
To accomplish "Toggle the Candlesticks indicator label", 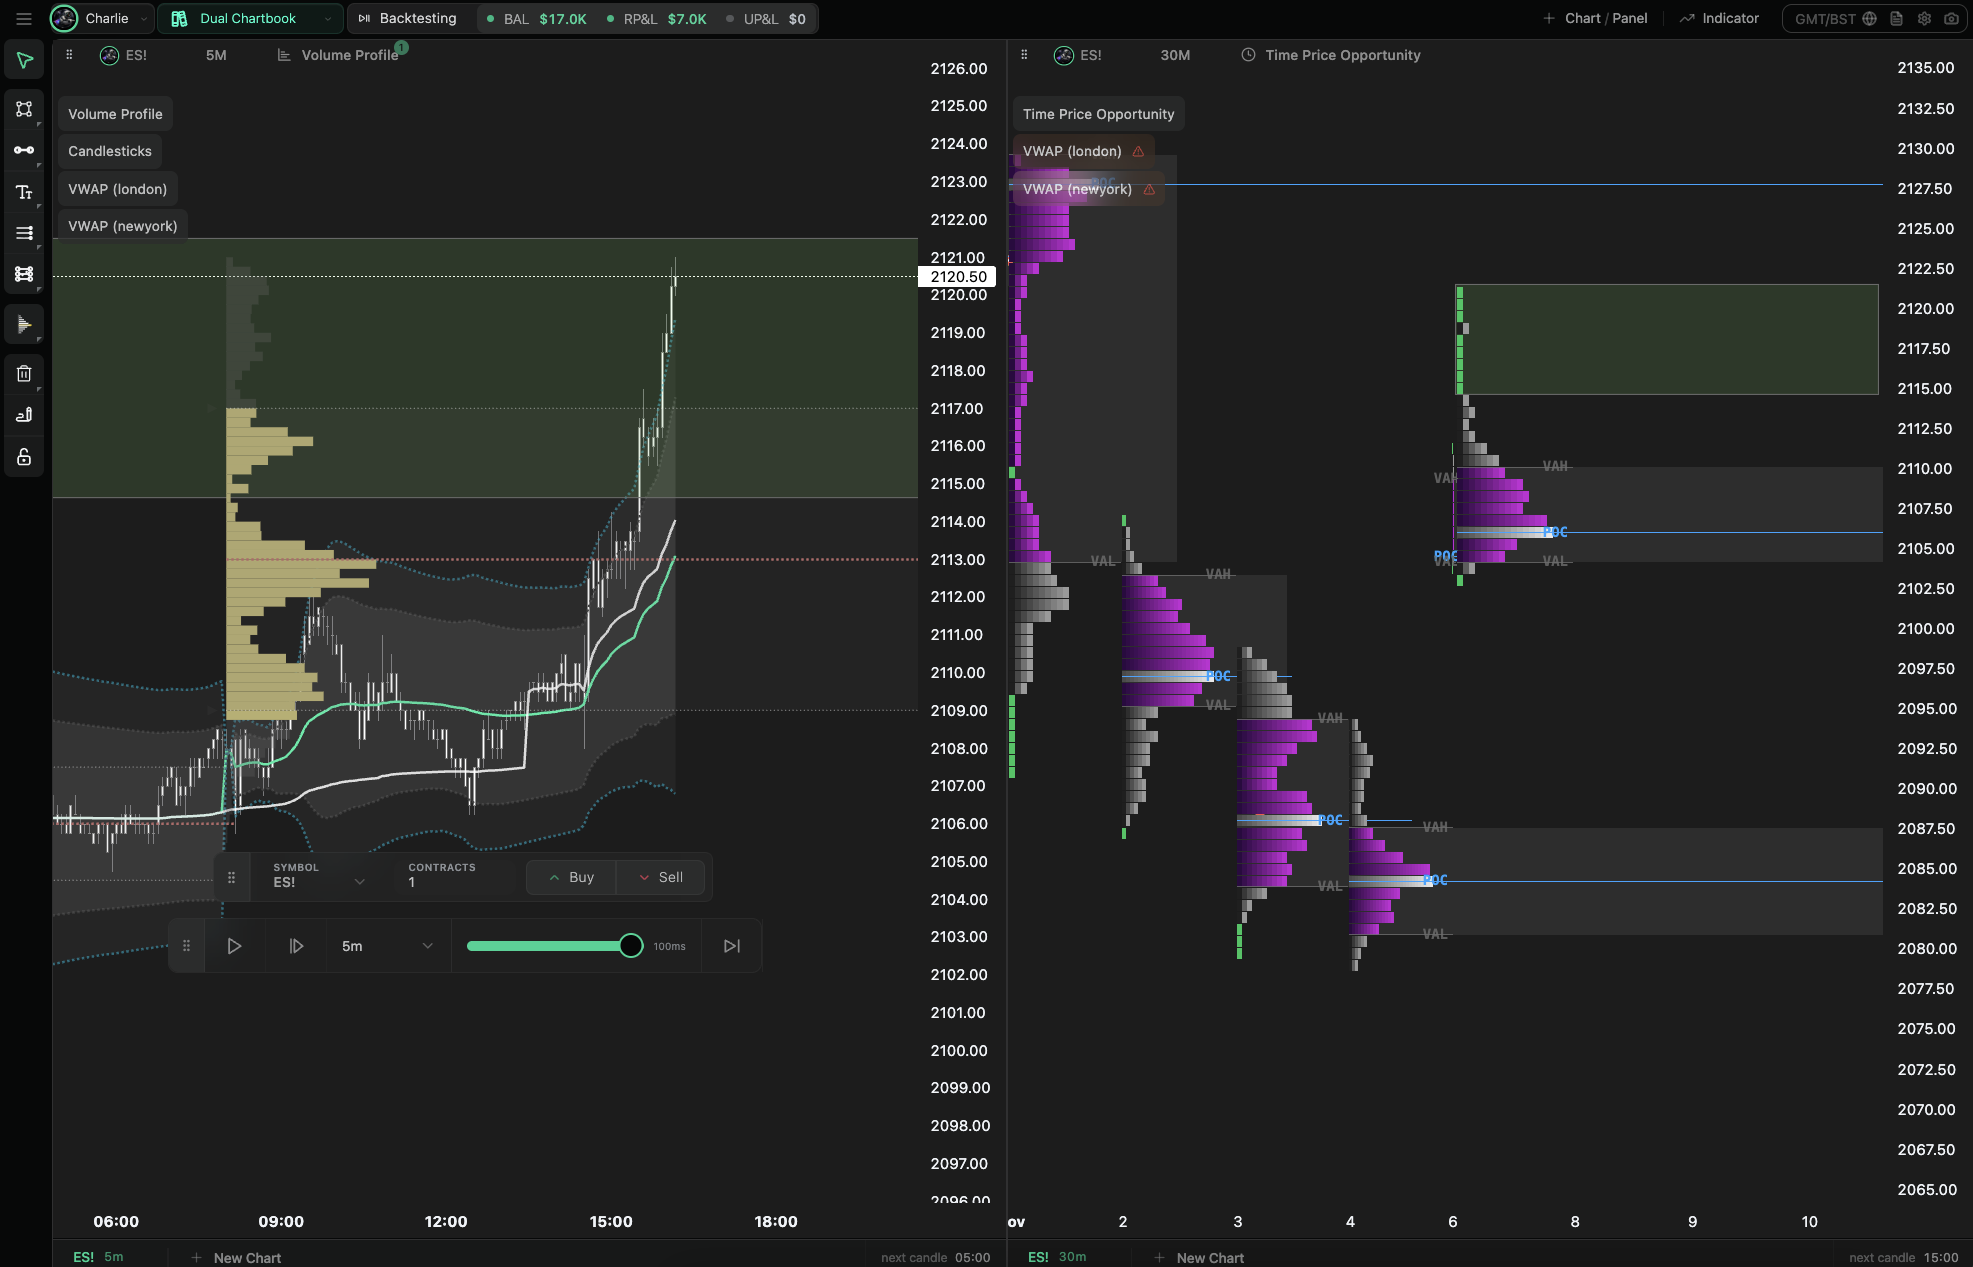I will [110, 151].
